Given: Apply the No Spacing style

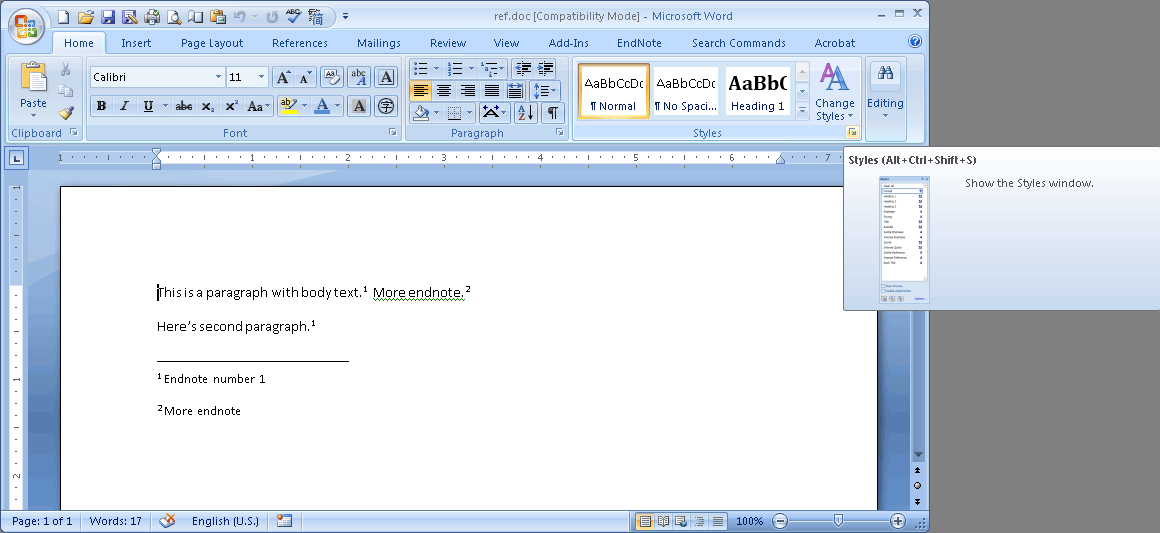Looking at the screenshot, I should 685,90.
